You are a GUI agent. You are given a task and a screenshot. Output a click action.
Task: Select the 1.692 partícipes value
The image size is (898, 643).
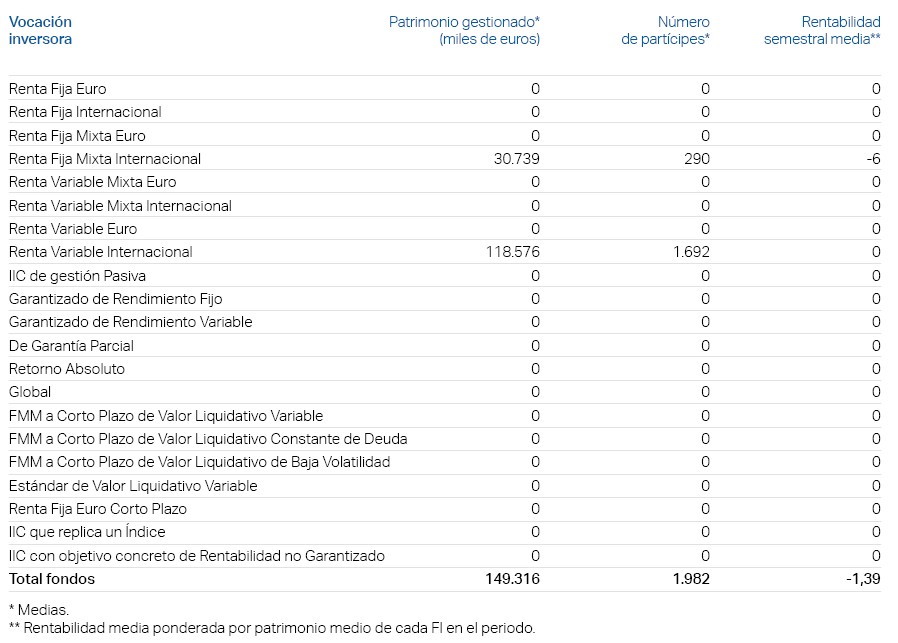[x=692, y=252]
